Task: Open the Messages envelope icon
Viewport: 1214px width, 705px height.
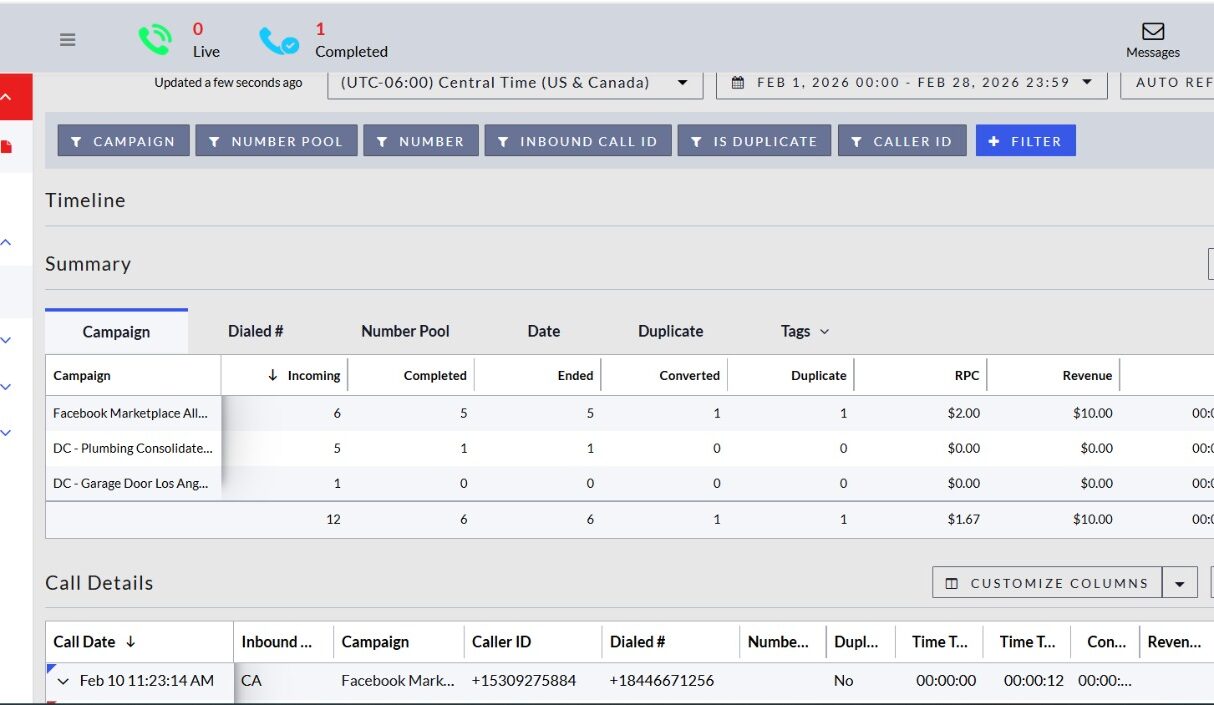Action: pyautogui.click(x=1153, y=32)
